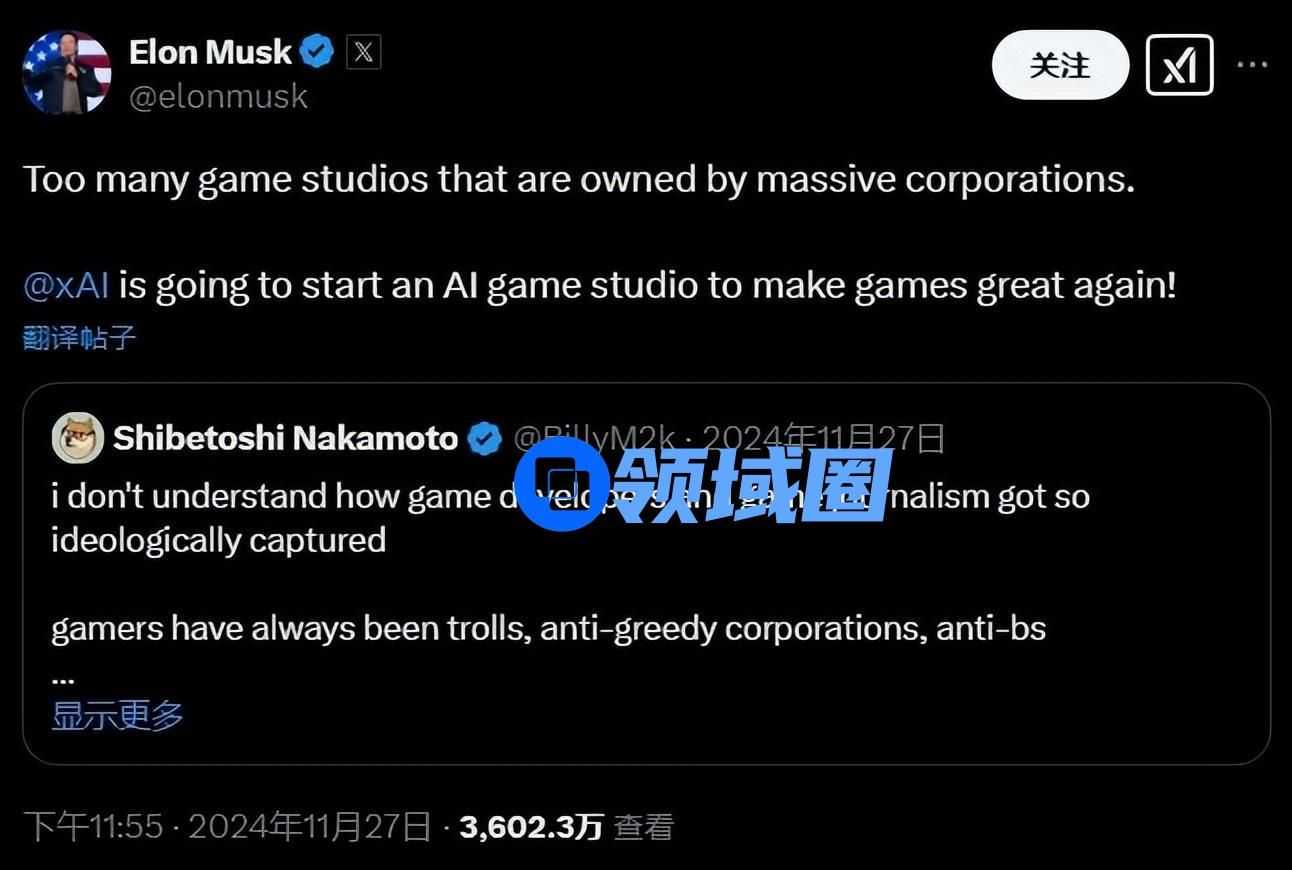Click the main tweet text about game studios

(578, 180)
